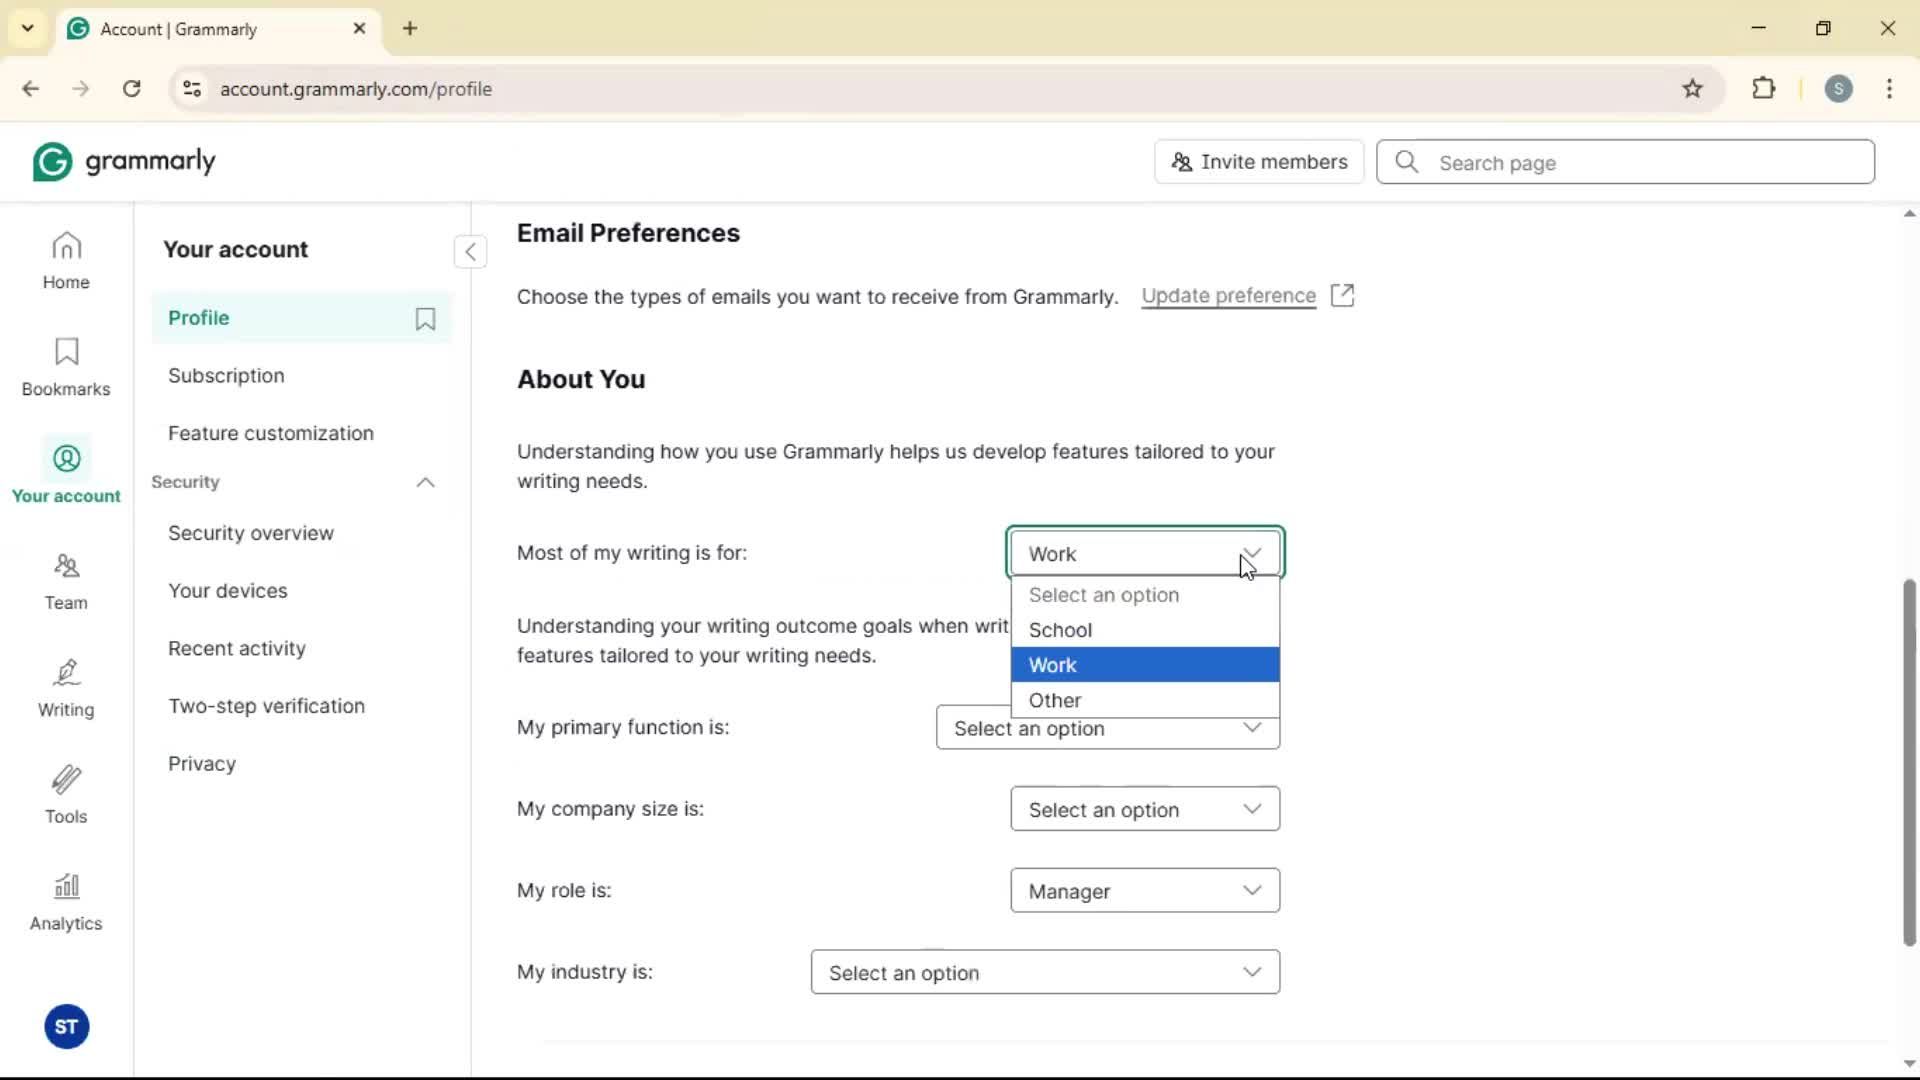Viewport: 1920px width, 1080px height.
Task: Collapse the Your account side panel
Action: tap(470, 251)
